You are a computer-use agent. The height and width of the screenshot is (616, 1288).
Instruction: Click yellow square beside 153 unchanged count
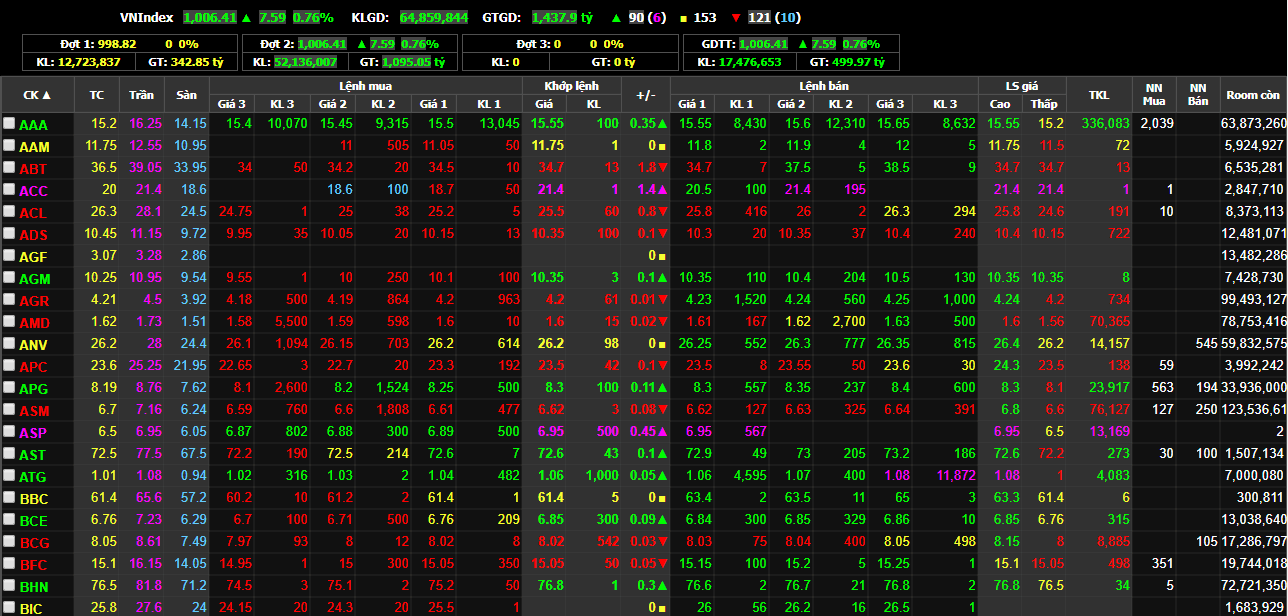pos(683,18)
